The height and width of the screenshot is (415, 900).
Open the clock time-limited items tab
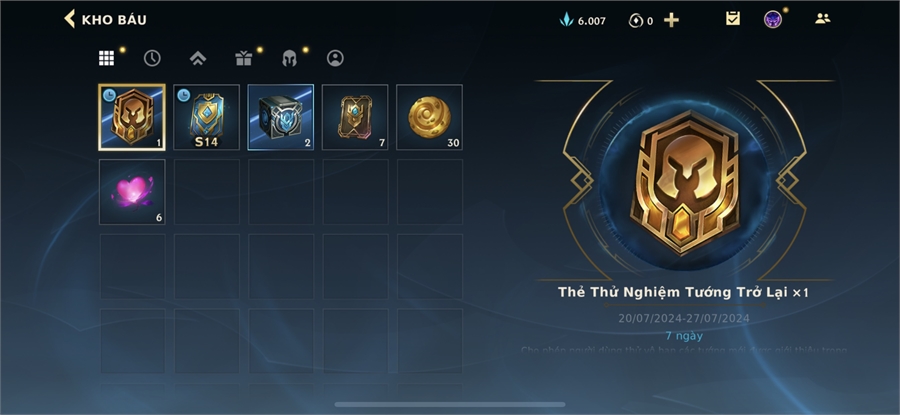point(152,58)
